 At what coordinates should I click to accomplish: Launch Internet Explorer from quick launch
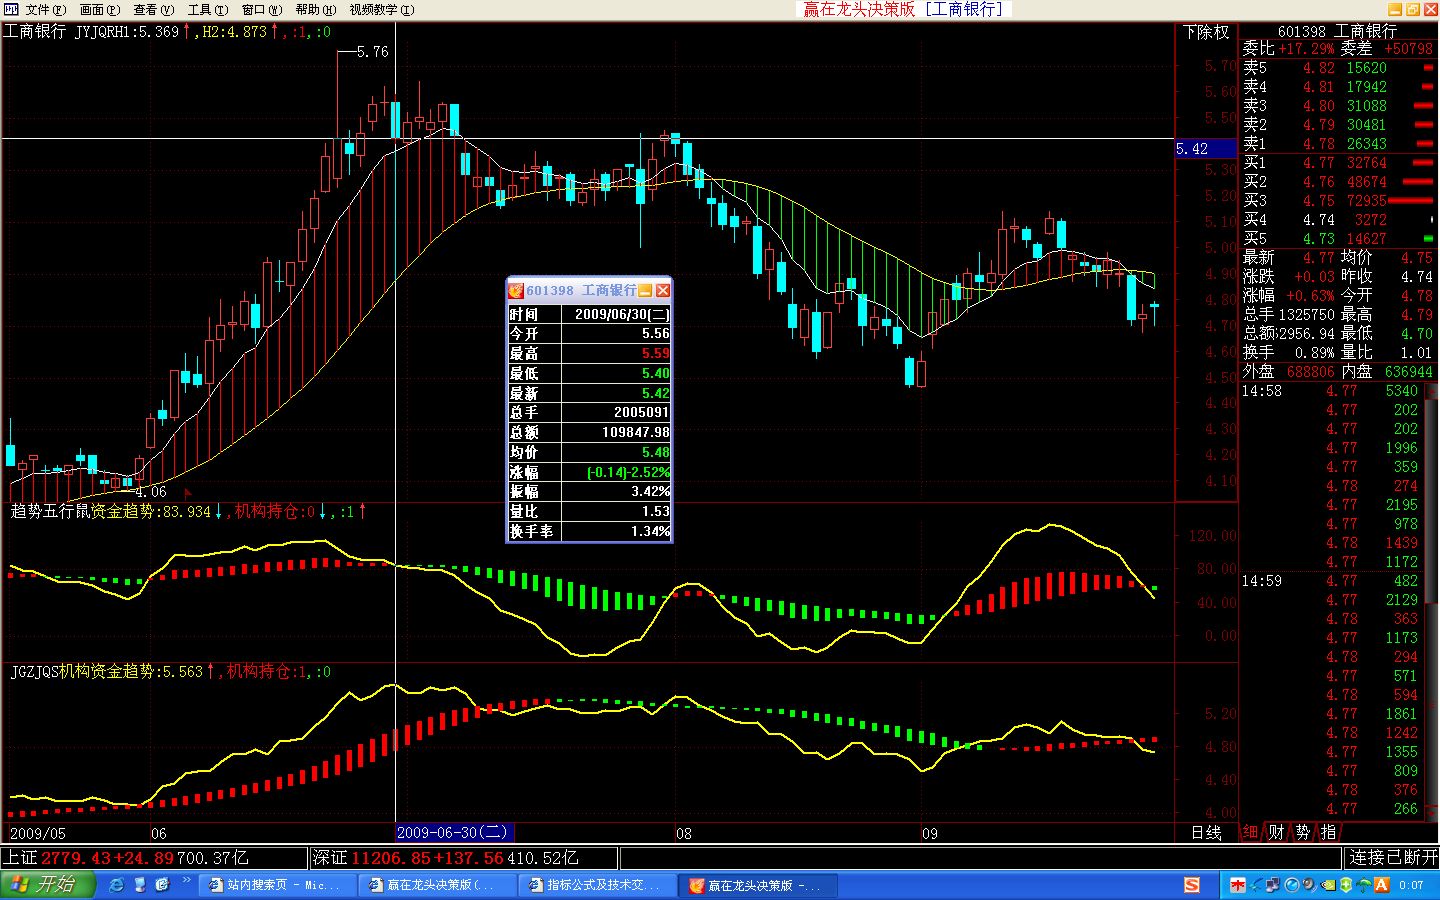pos(117,885)
